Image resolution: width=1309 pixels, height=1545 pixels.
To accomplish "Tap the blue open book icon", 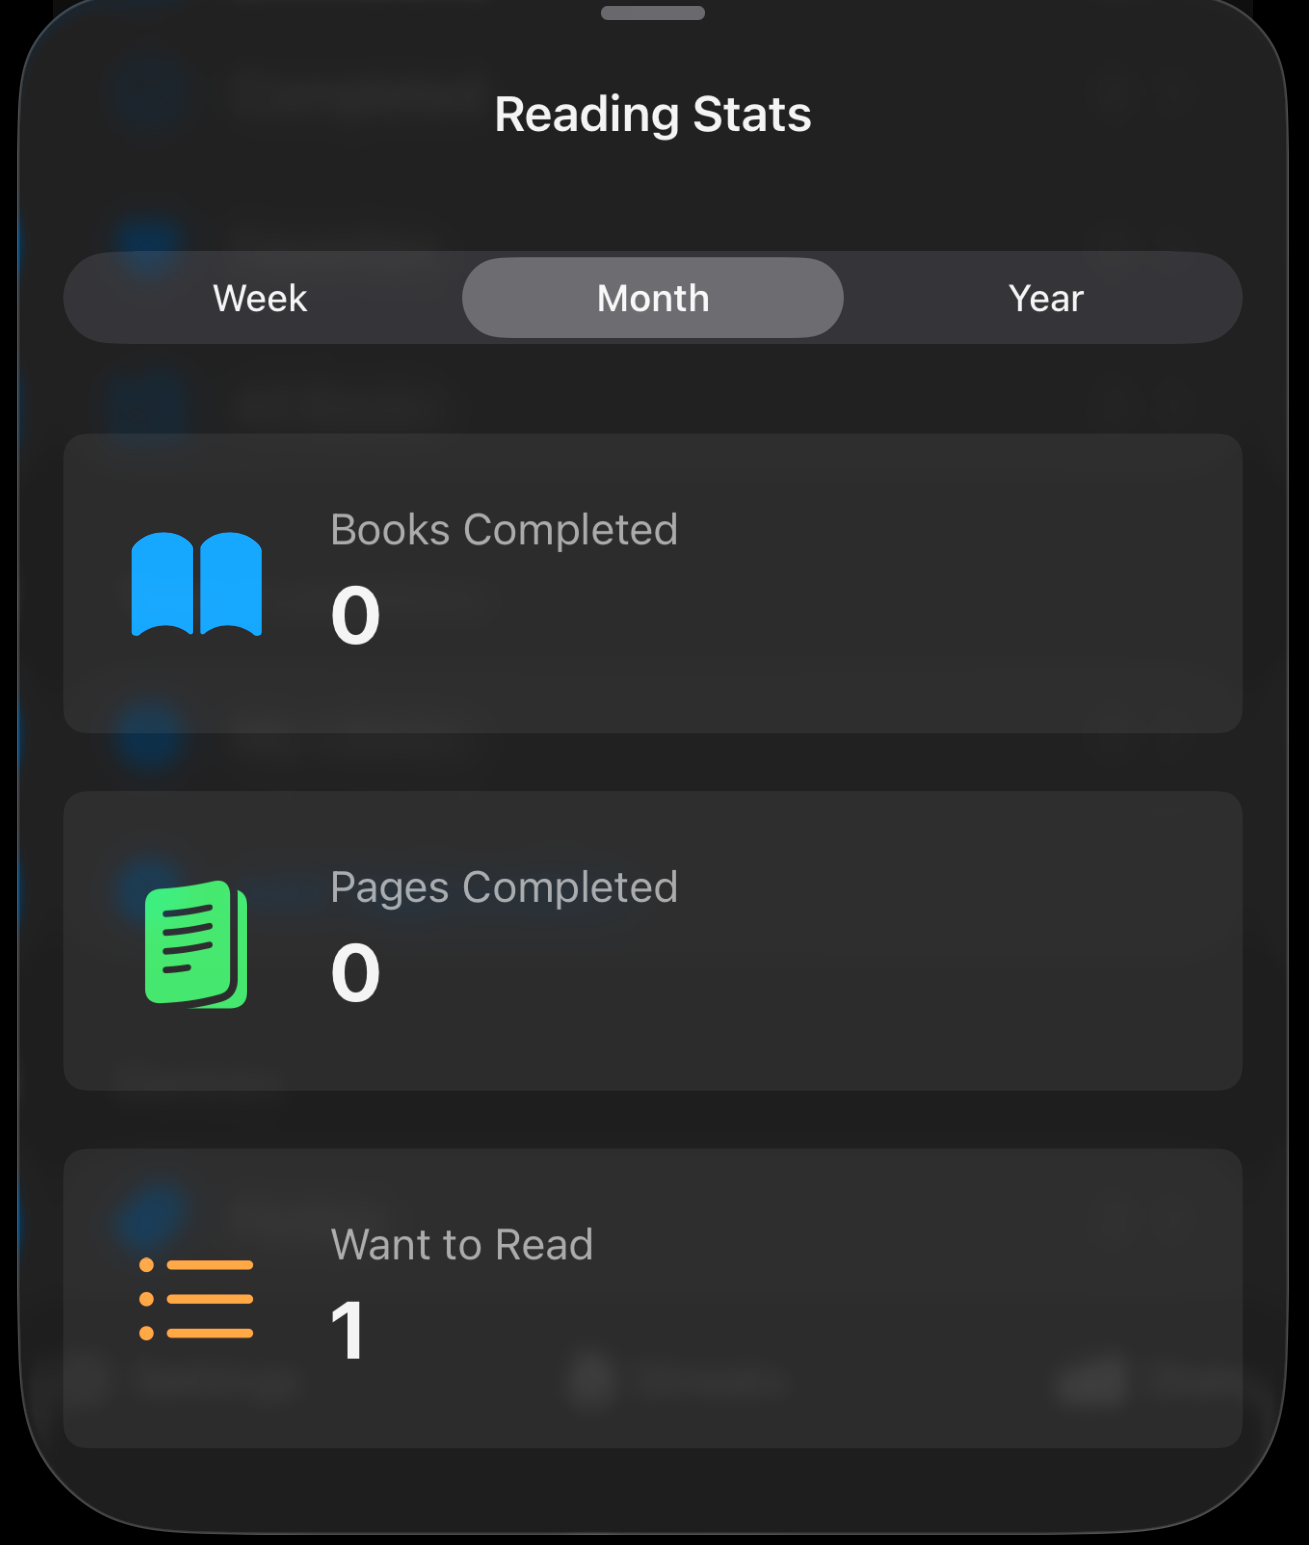I will 196,584.
